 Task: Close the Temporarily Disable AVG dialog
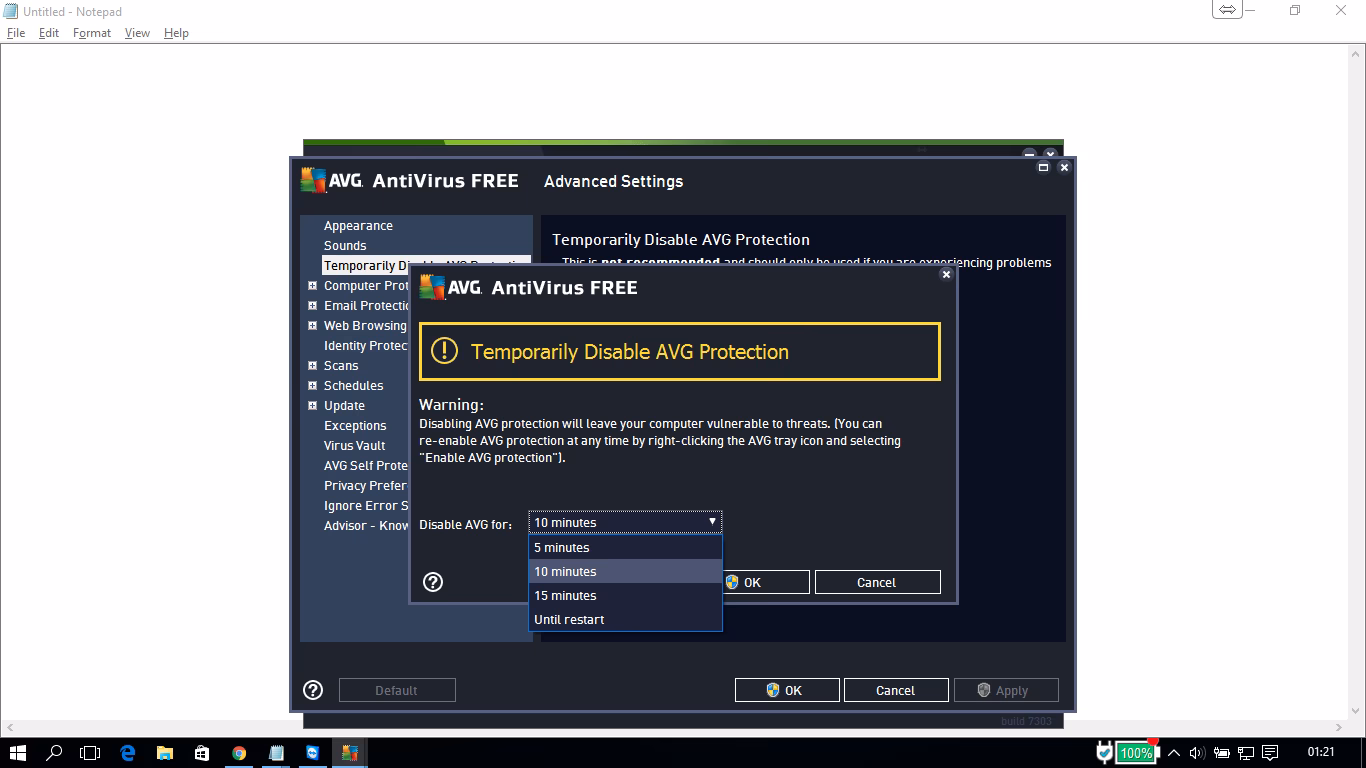coord(946,274)
